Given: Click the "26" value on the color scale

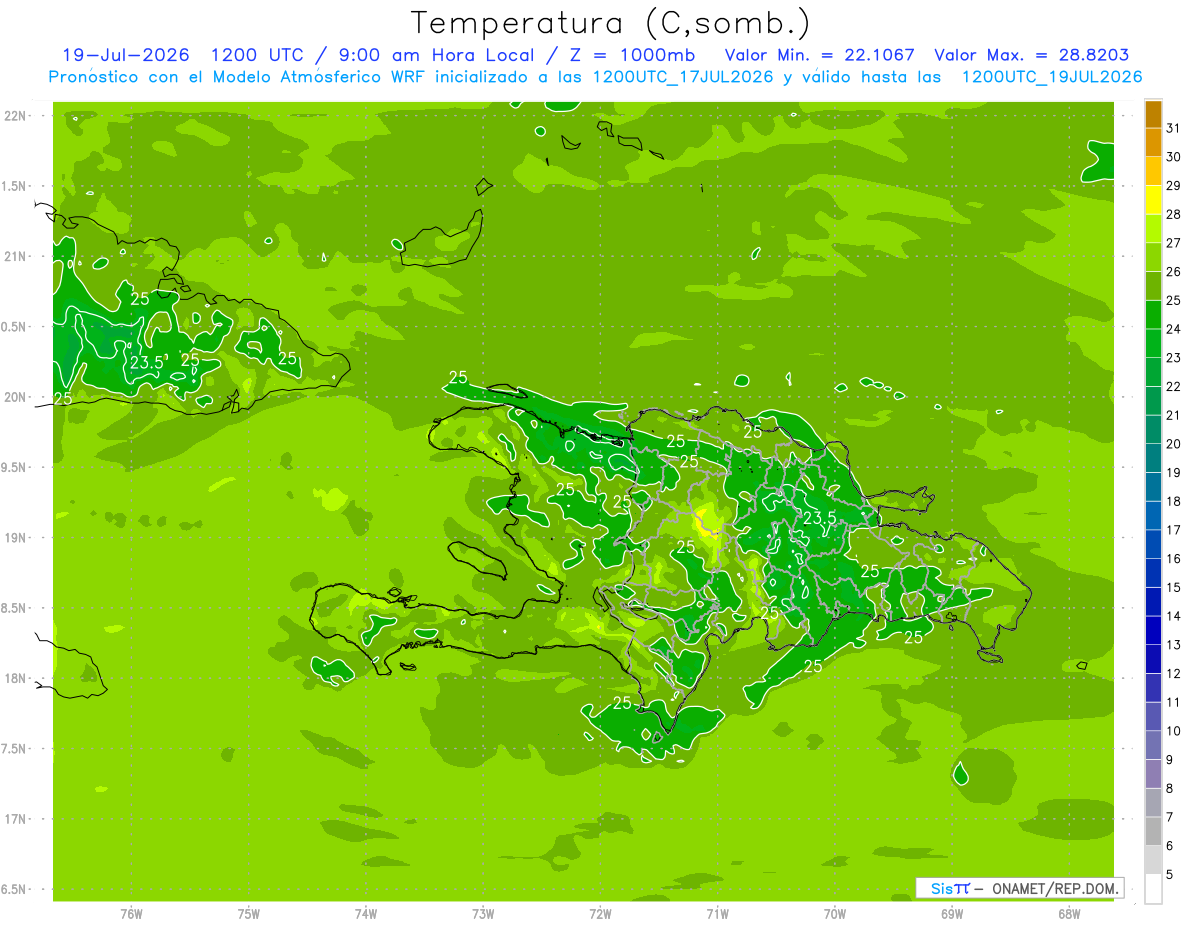Looking at the screenshot, I should (1173, 272).
